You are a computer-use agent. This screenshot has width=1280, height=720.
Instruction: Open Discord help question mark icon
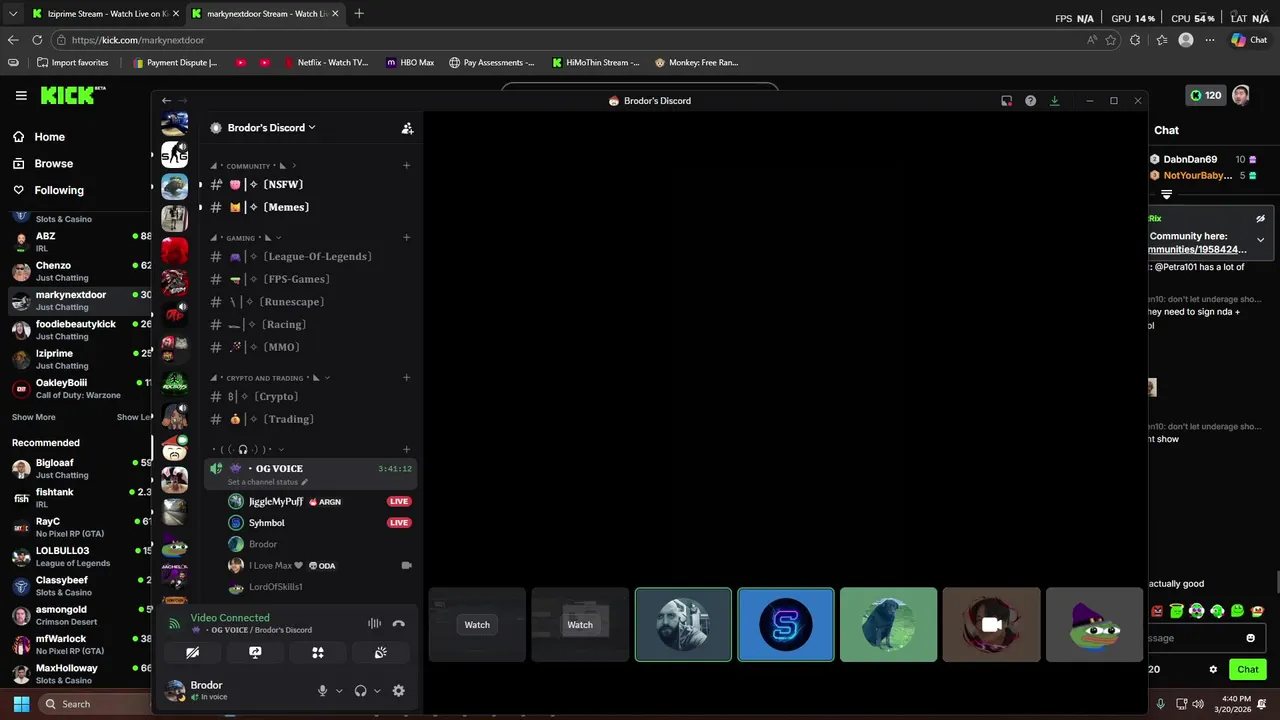point(1030,101)
